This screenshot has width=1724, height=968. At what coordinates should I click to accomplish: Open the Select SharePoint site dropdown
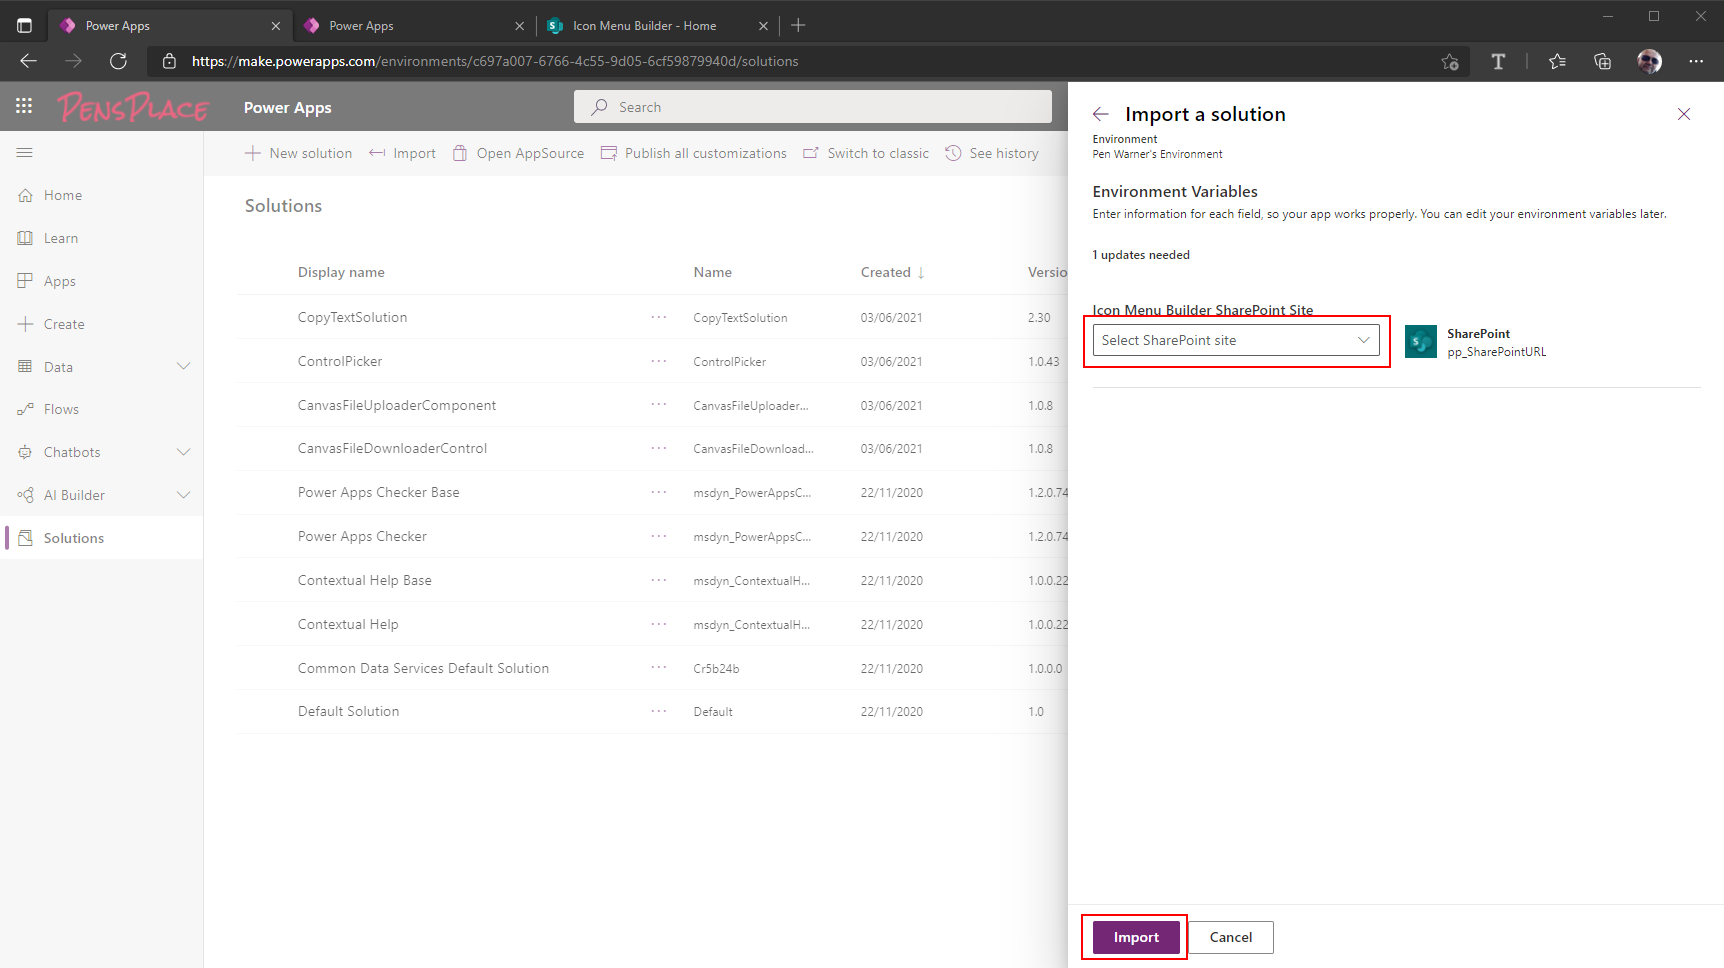(1235, 340)
